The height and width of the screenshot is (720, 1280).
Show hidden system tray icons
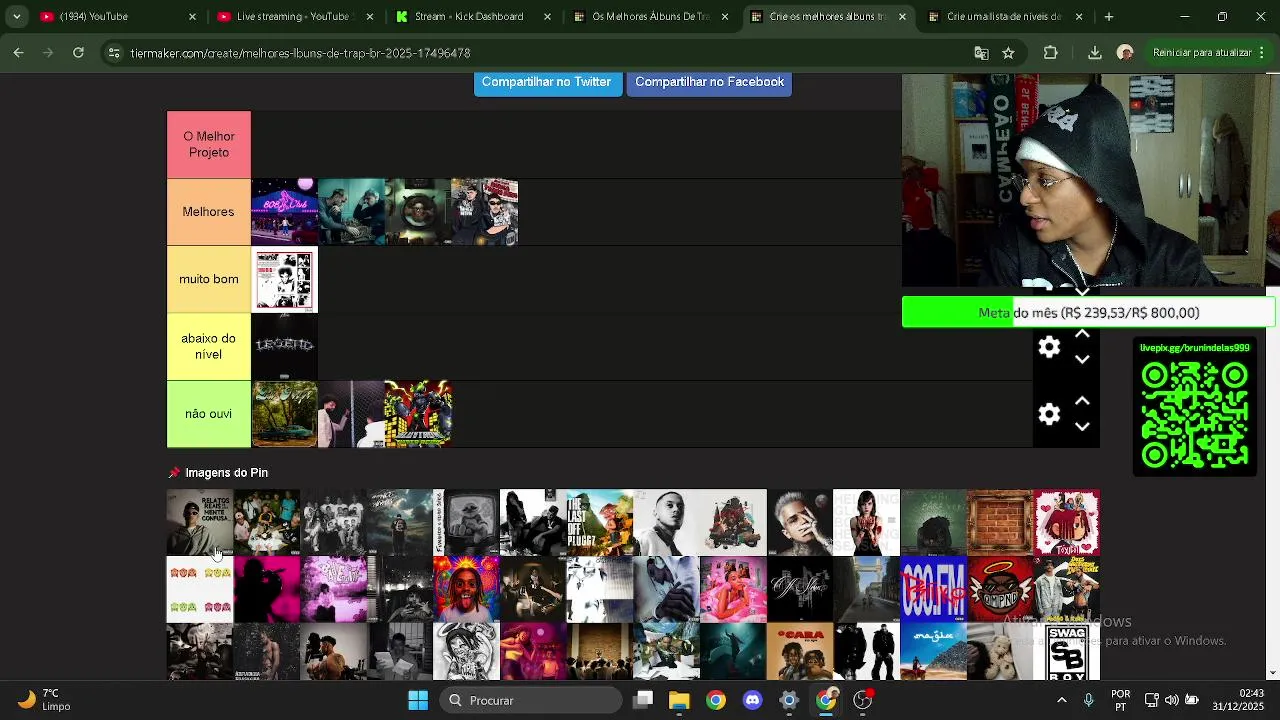pyautogui.click(x=1061, y=700)
